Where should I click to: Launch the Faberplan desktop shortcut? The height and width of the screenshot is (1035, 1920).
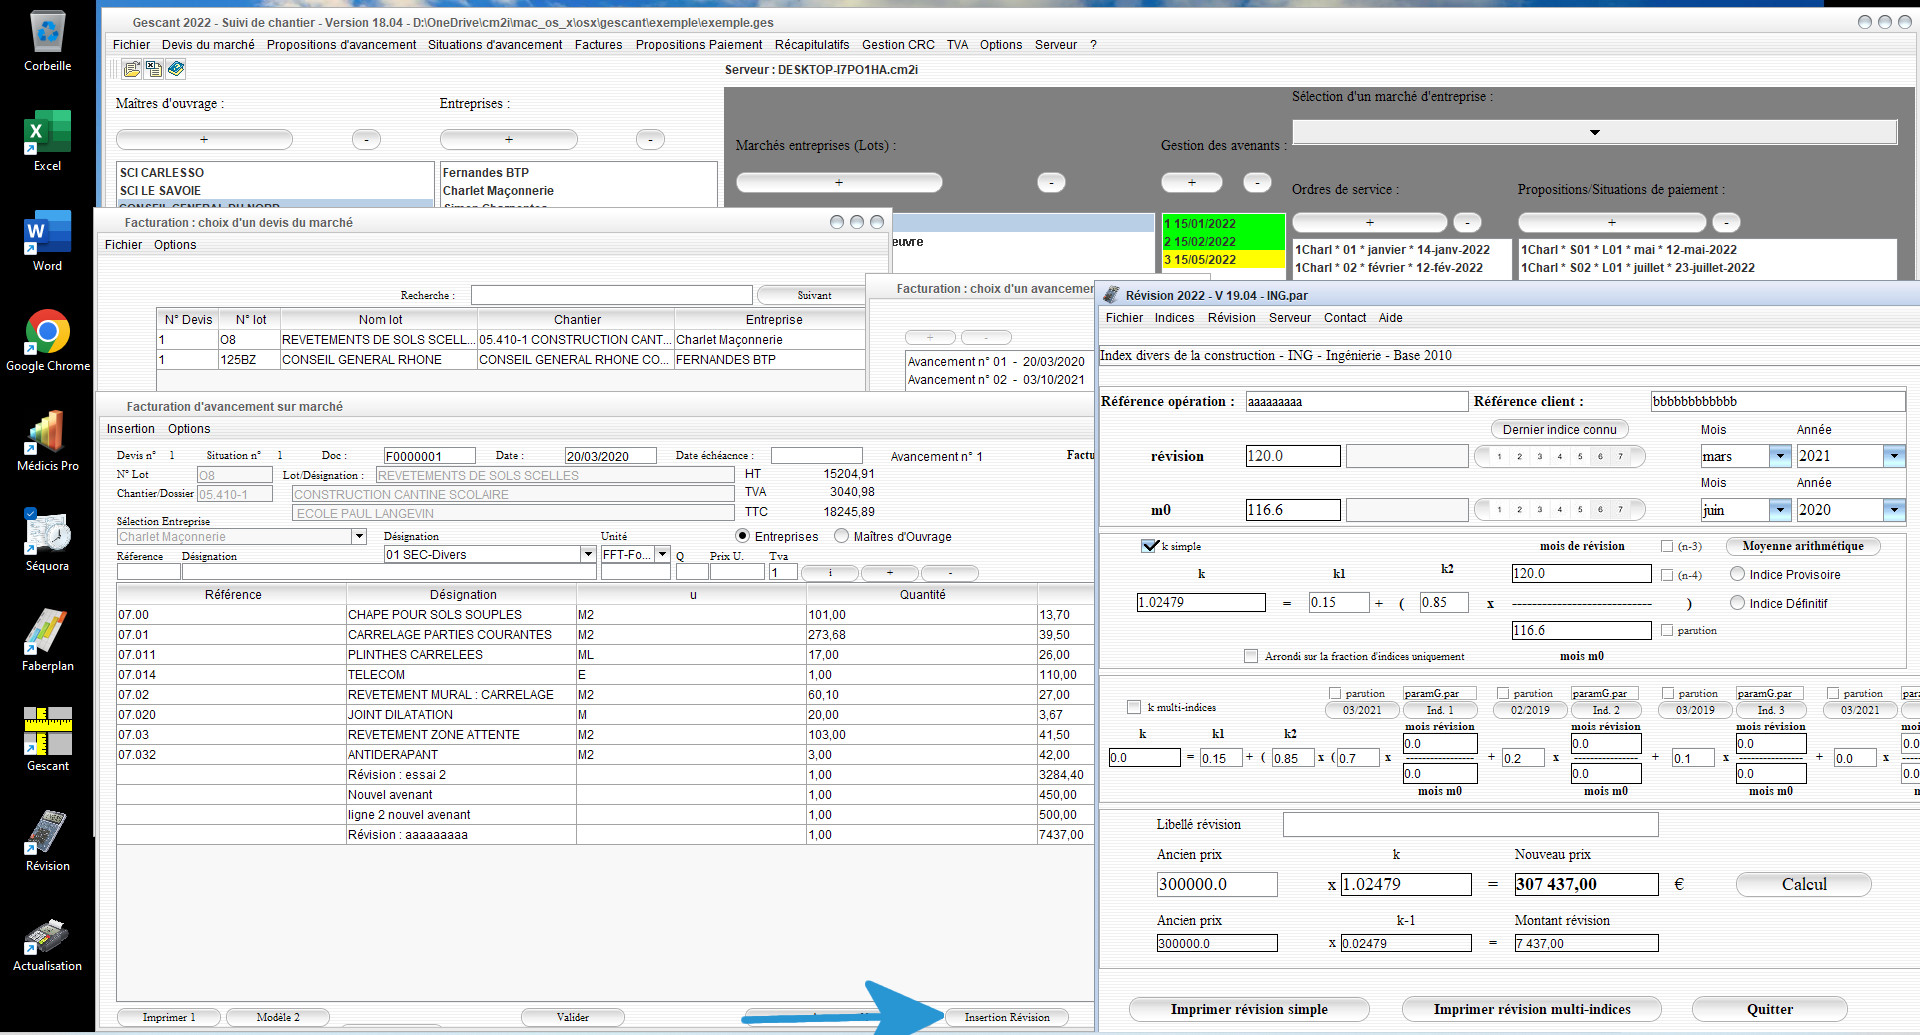(x=48, y=640)
